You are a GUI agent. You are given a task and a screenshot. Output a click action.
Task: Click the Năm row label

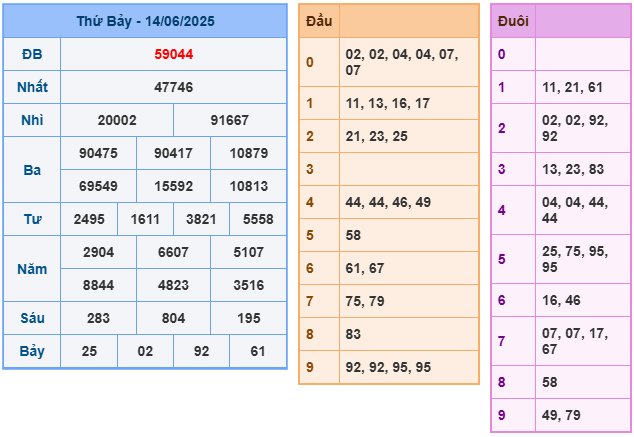click(x=32, y=269)
